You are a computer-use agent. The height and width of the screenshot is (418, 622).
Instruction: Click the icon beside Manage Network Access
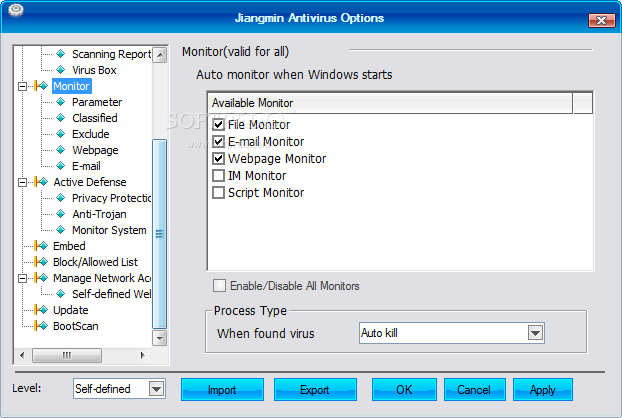pyautogui.click(x=41, y=278)
